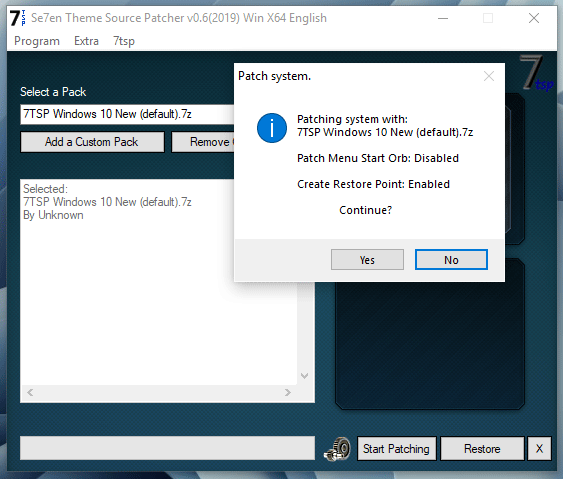Close the Se7en Theme Source Patcher window
Viewport: 563px width, 479px height.
(534, 18)
